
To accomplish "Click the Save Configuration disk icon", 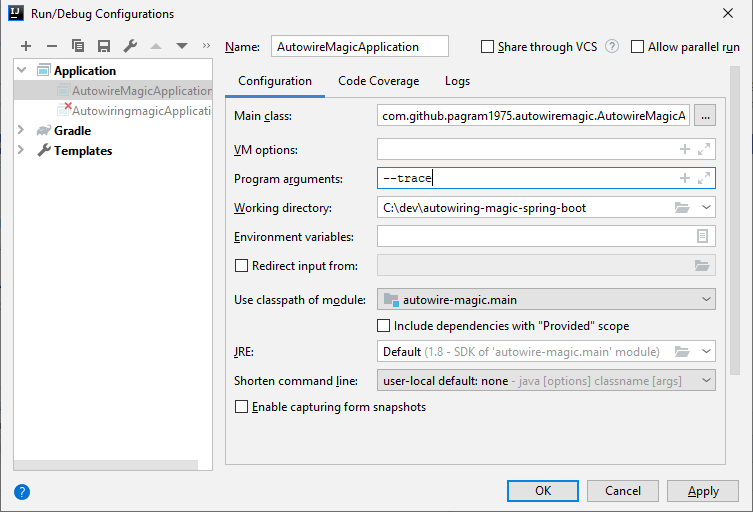I will tap(103, 46).
